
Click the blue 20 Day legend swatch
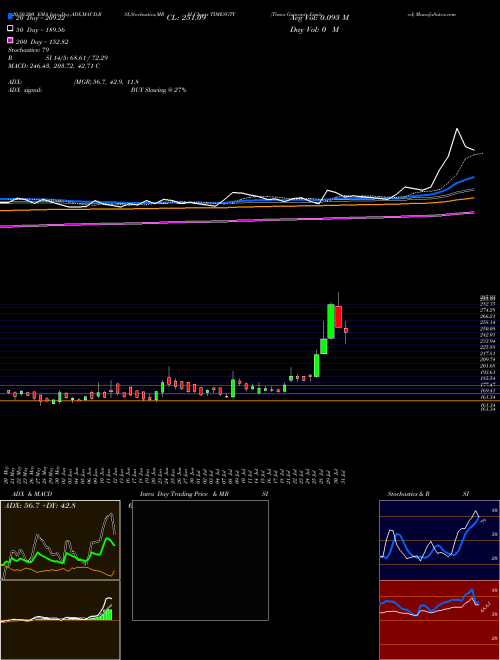[10, 17]
